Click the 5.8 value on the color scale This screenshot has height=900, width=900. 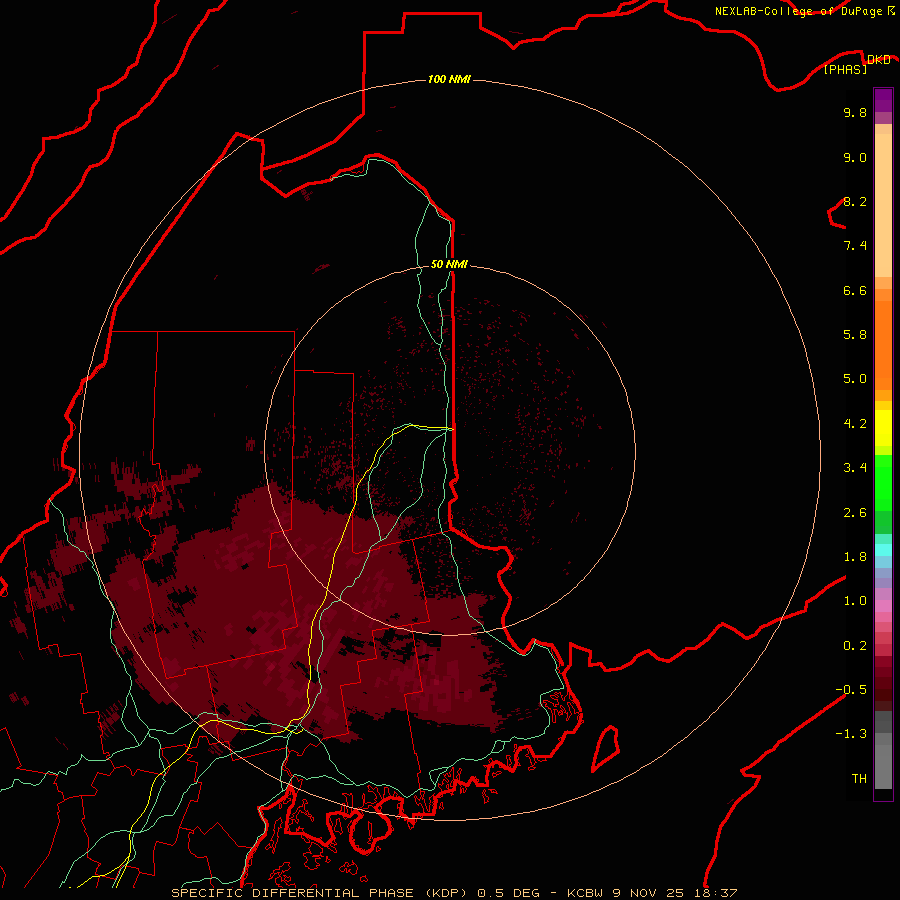[x=855, y=335]
